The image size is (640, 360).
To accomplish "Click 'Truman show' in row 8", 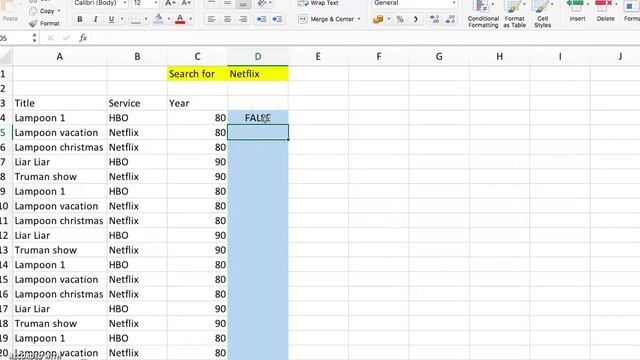I will point(60,177).
